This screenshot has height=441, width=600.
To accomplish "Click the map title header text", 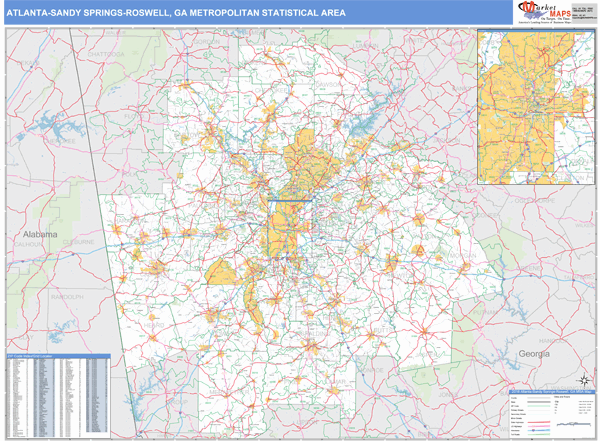I will tap(176, 12).
